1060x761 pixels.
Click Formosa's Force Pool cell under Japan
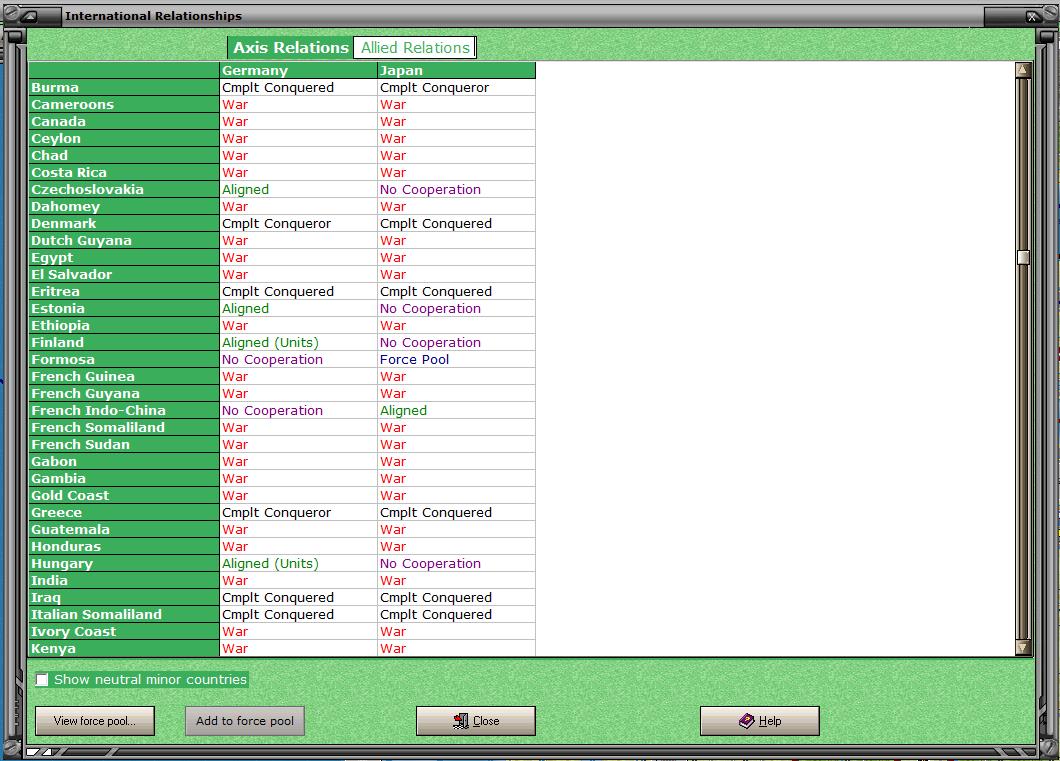pyautogui.click(x=456, y=360)
